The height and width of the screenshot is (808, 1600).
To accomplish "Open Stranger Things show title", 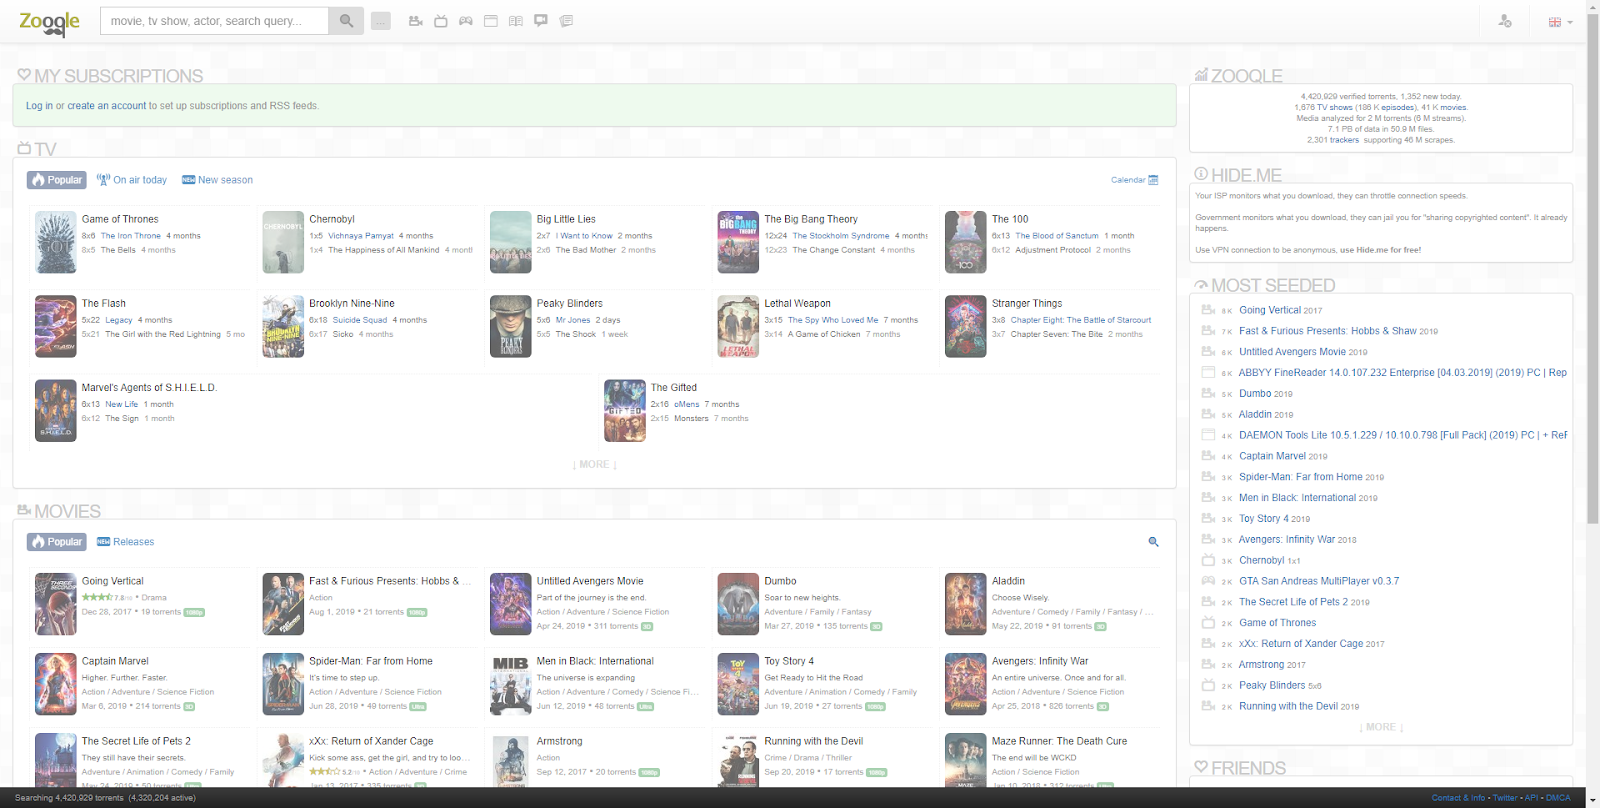I will [1027, 303].
